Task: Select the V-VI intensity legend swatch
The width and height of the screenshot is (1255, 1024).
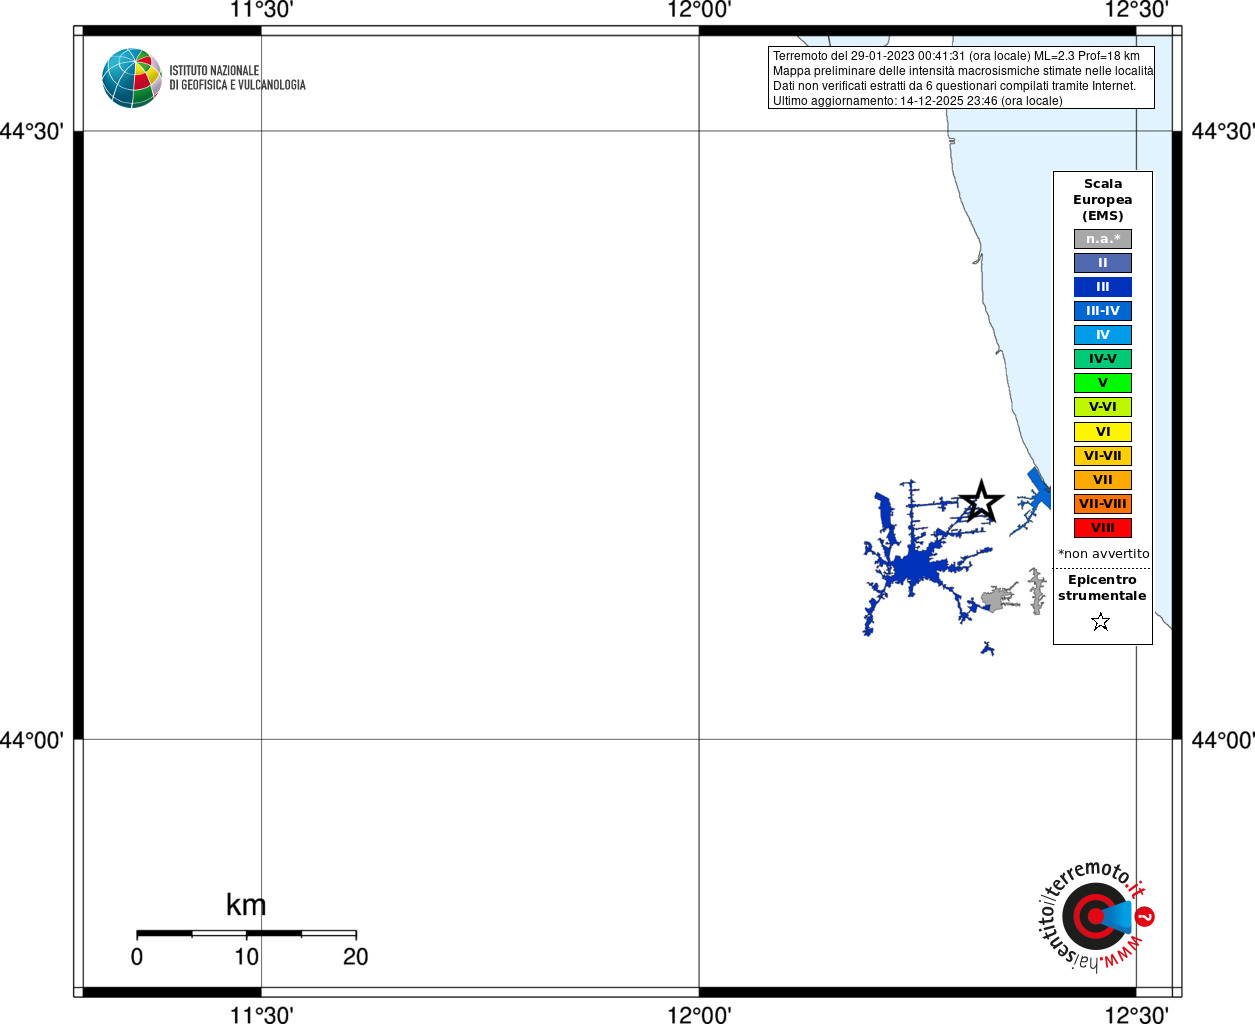Action: tap(1103, 407)
